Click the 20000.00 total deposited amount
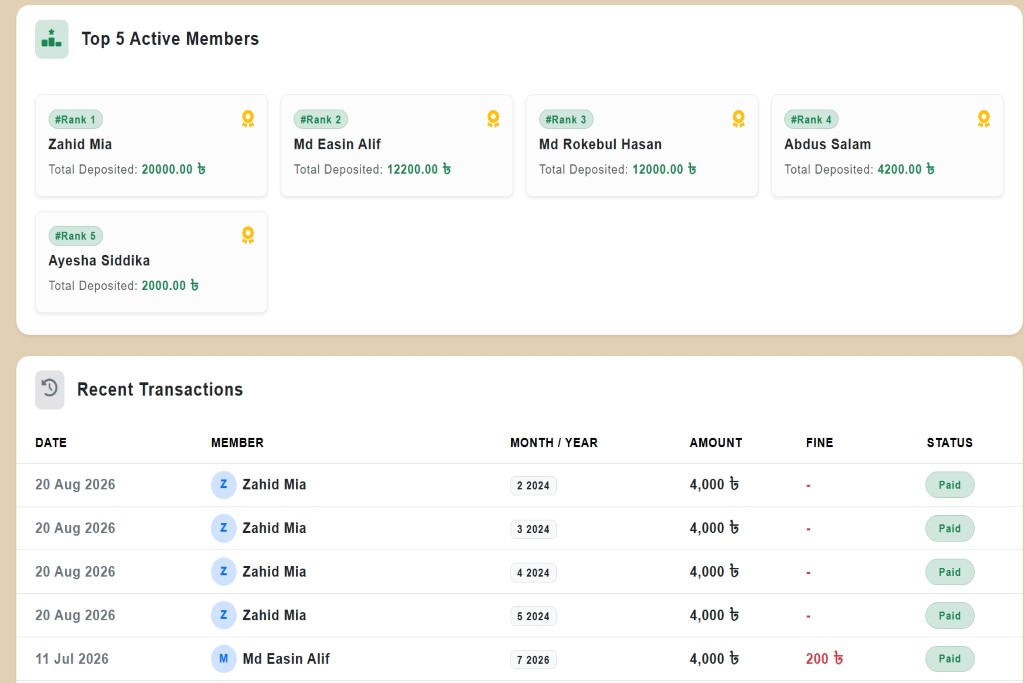1024x683 pixels. 174,169
